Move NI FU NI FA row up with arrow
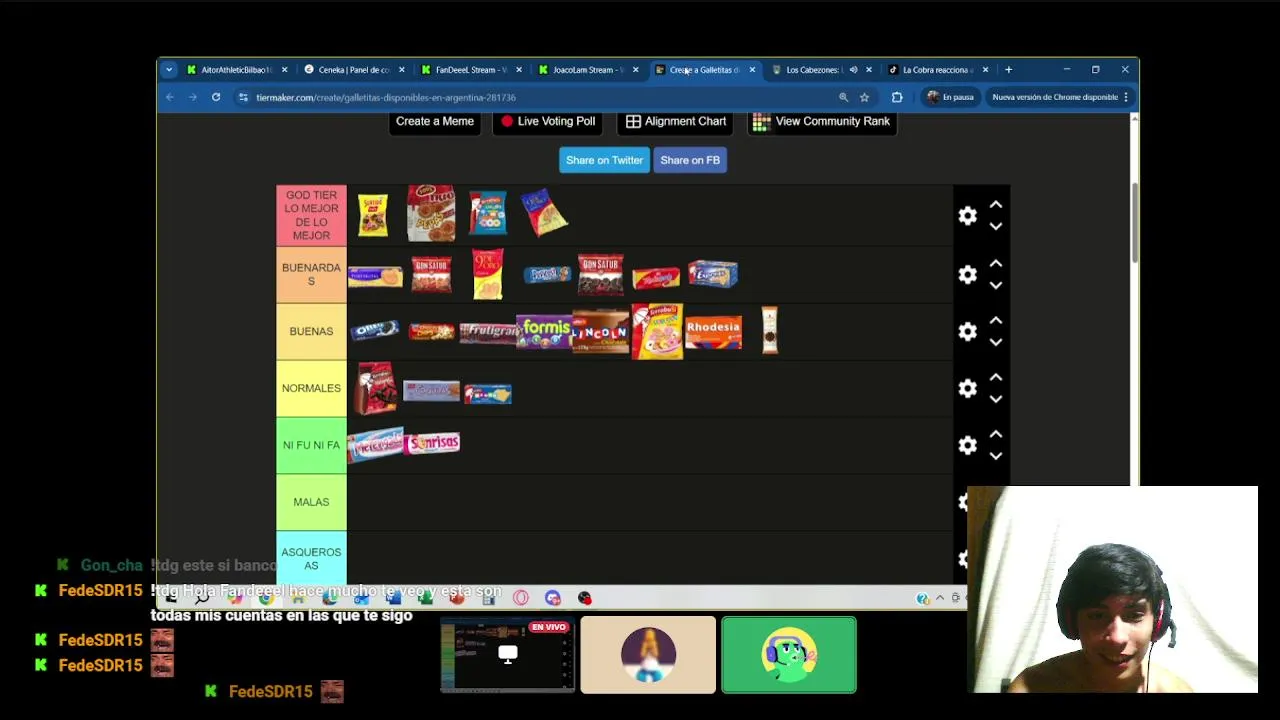This screenshot has height=720, width=1280. click(995, 434)
